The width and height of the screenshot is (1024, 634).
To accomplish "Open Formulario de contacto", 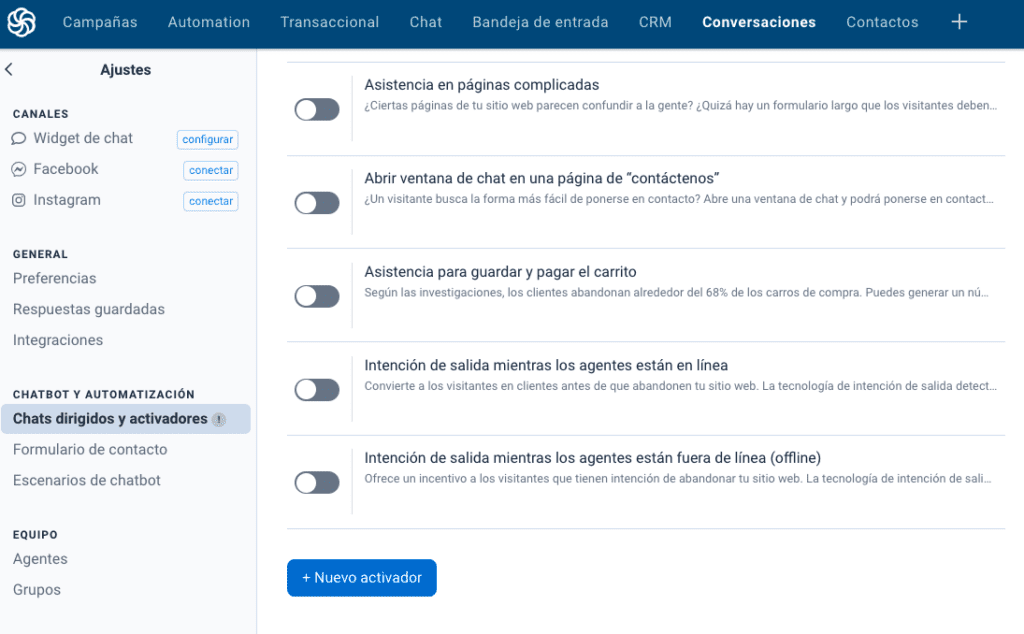I will click(x=90, y=449).
